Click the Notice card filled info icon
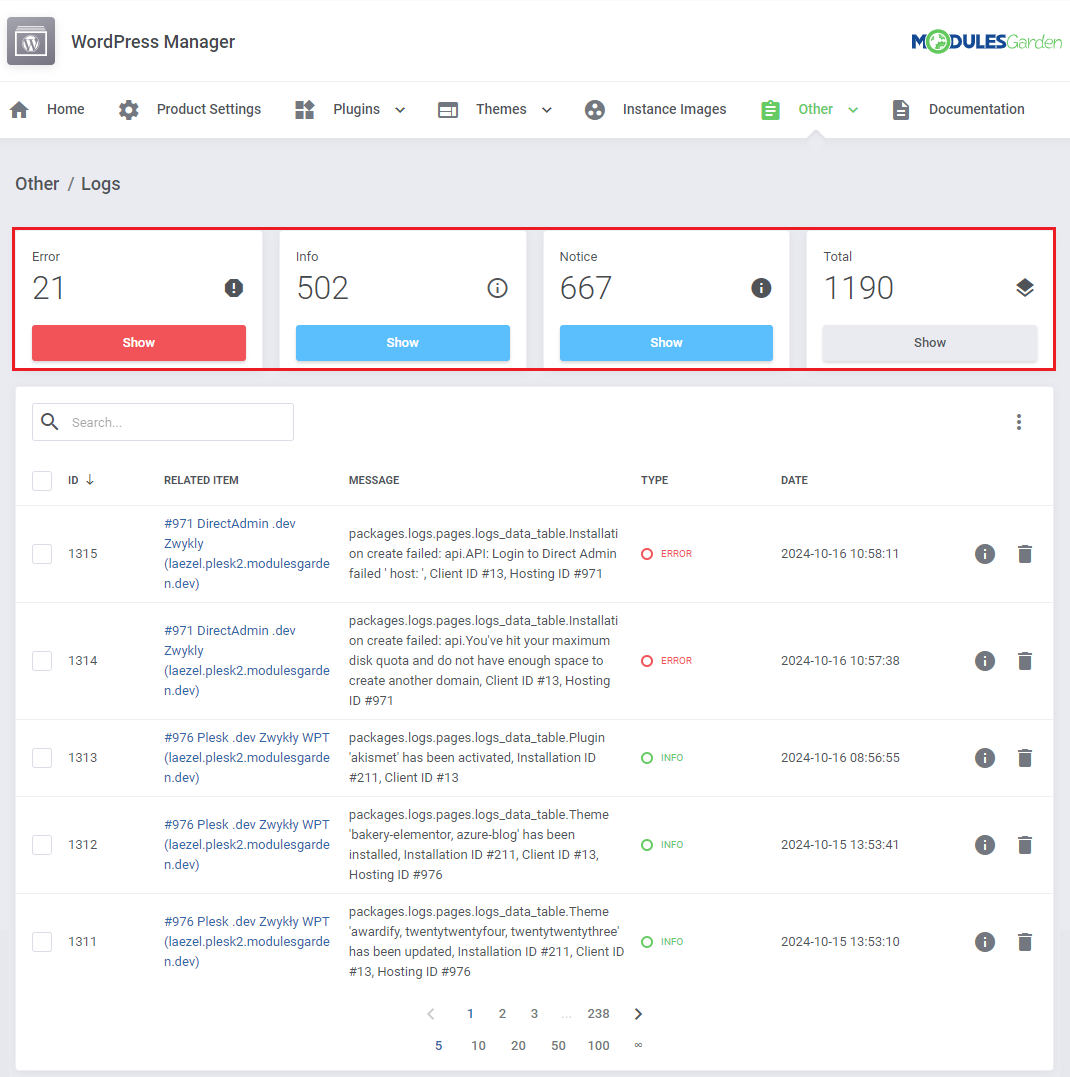Screen dimensions: 1070x1077 tap(761, 288)
